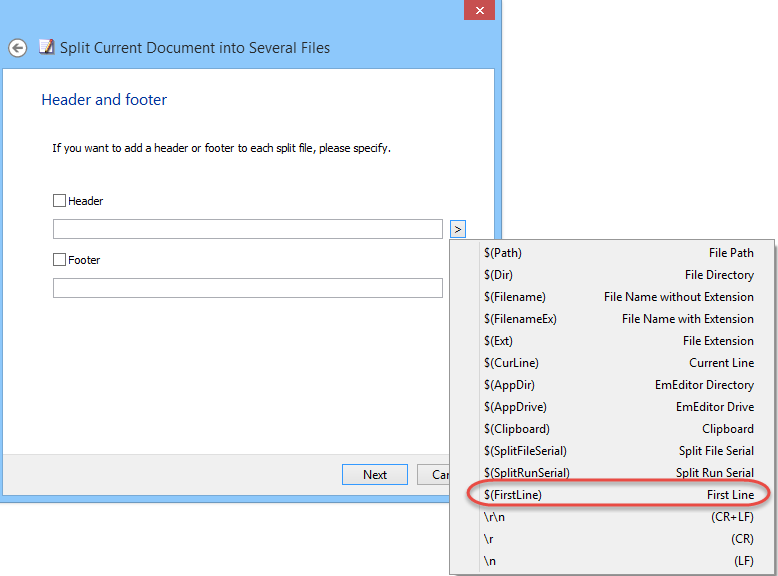Insert $(AppDir) EmEditor Directory variable

[612, 385]
